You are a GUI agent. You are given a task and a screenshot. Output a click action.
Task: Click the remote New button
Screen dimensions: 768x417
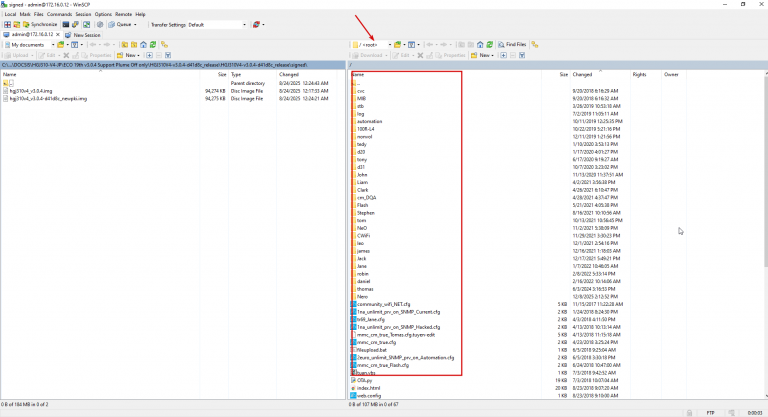click(x=480, y=55)
